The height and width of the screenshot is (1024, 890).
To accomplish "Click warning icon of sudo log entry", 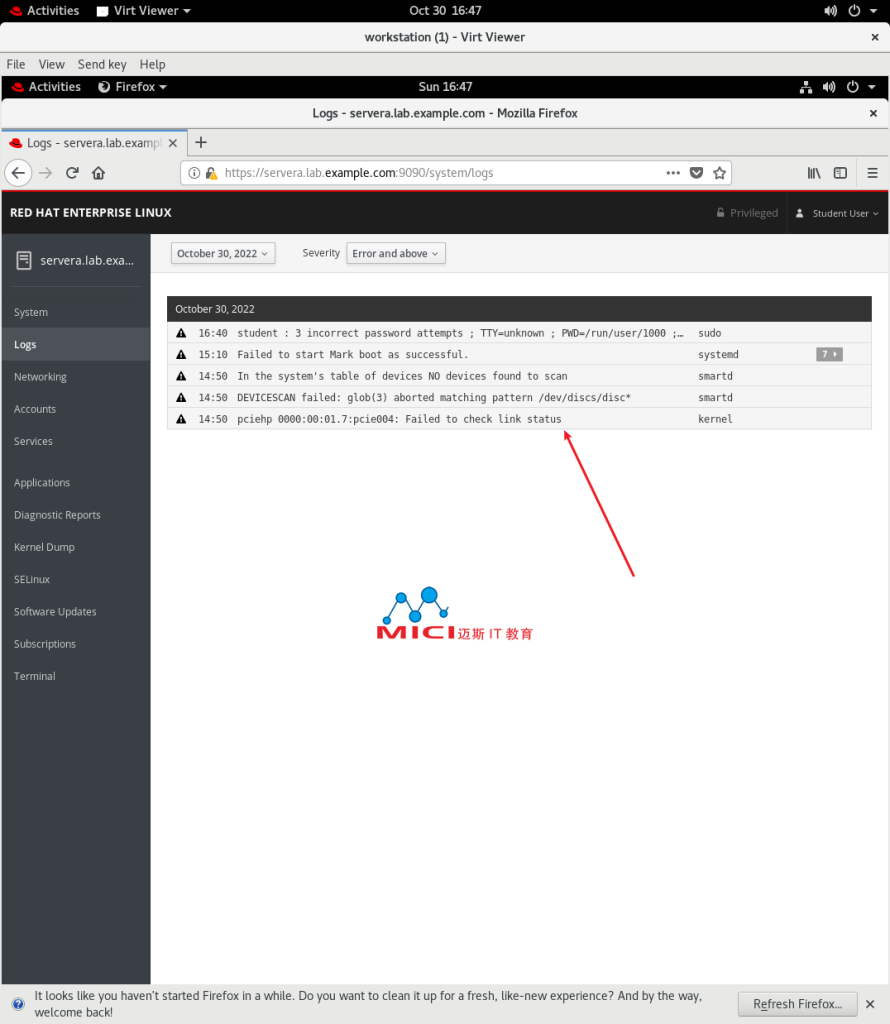I will pos(182,333).
